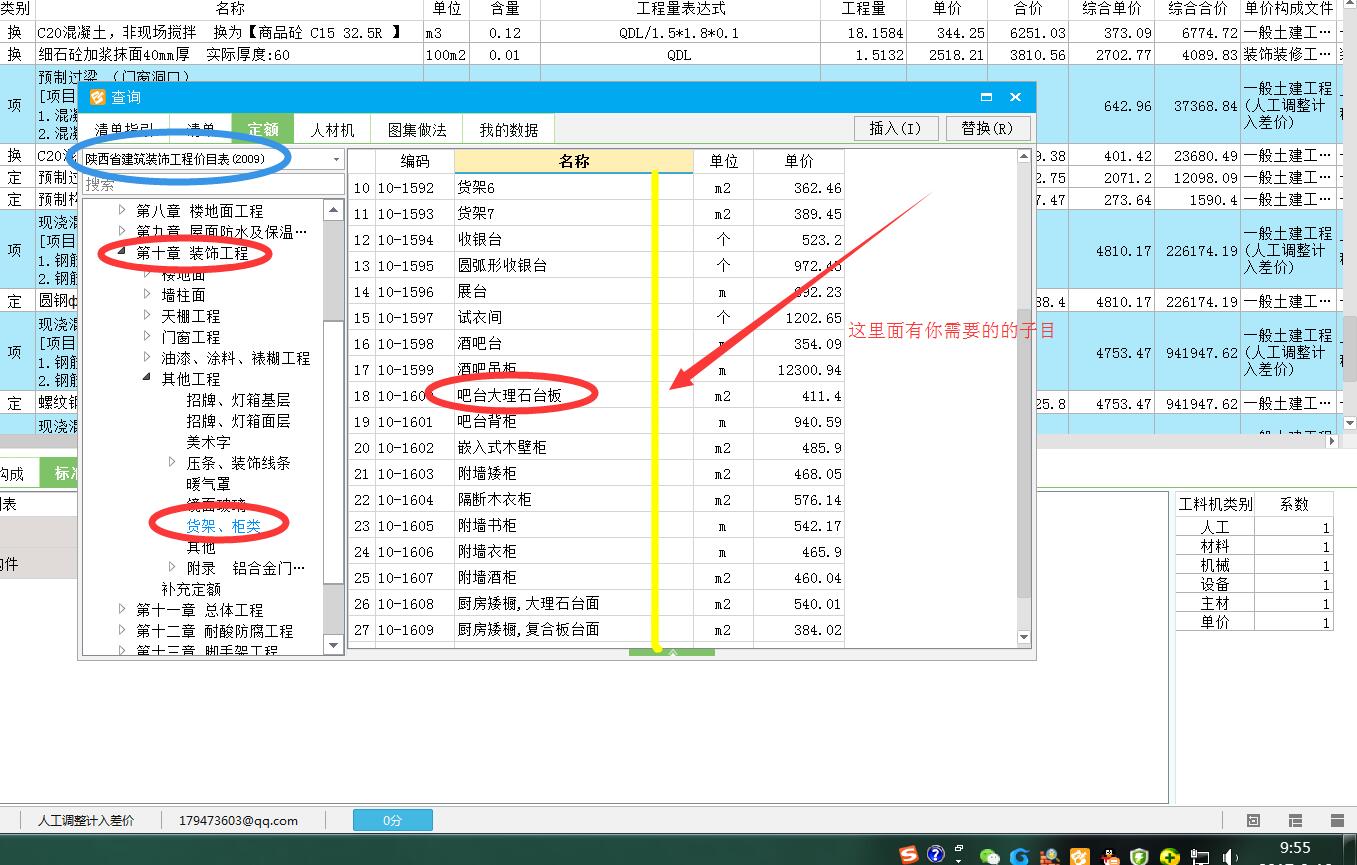Click the green collapse handle below results

click(672, 652)
